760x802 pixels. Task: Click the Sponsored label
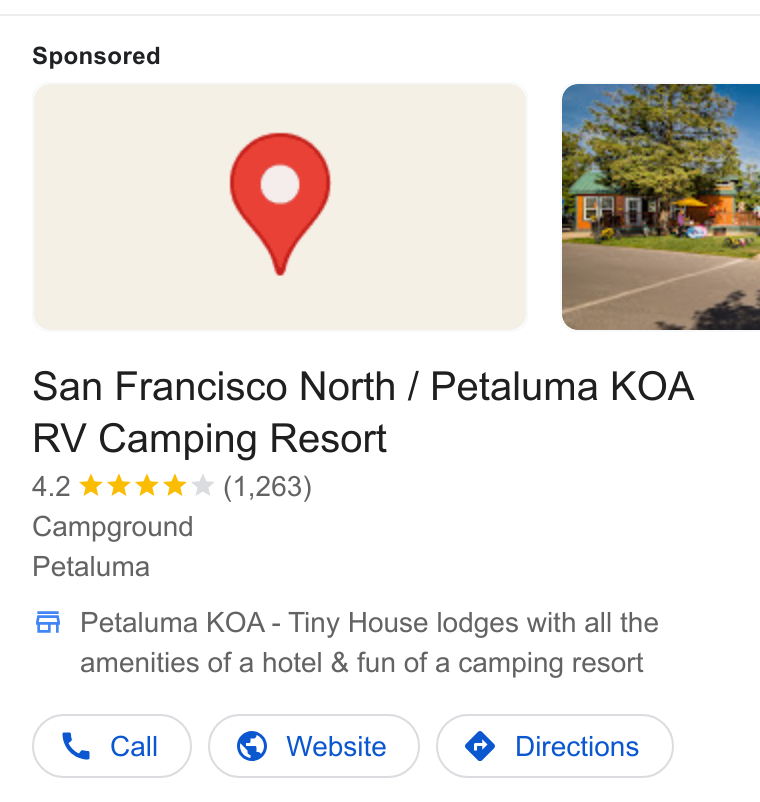click(x=96, y=56)
